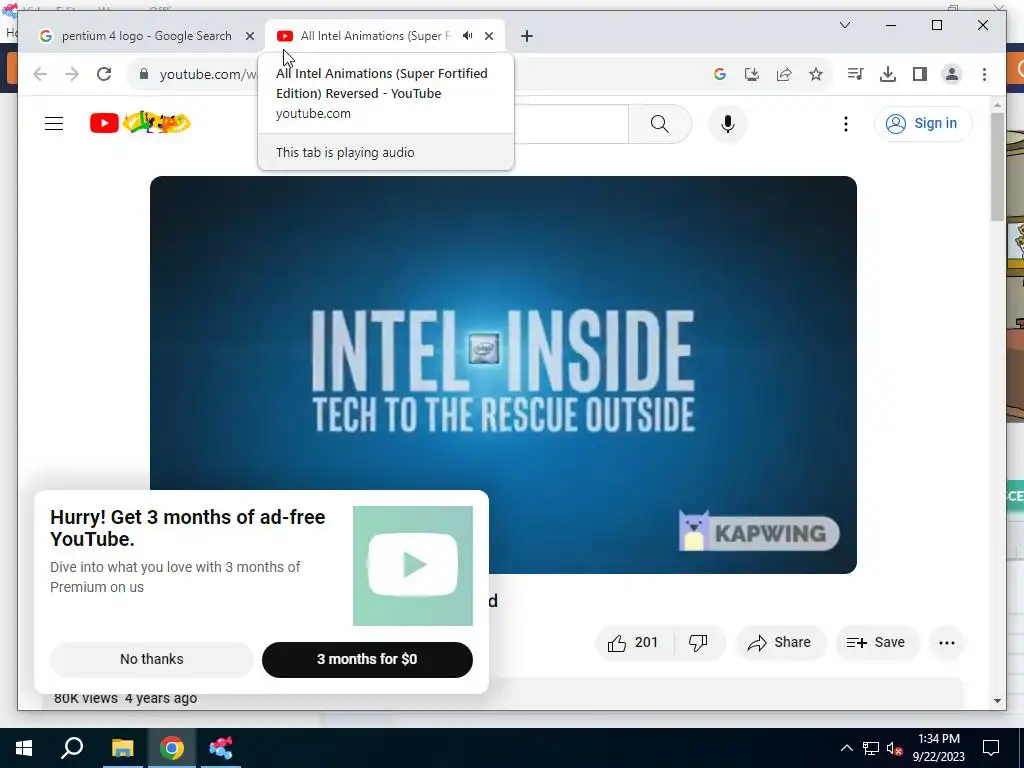Image resolution: width=1024 pixels, height=768 pixels.
Task: Click the Premium promo play thumbnail
Action: click(413, 566)
